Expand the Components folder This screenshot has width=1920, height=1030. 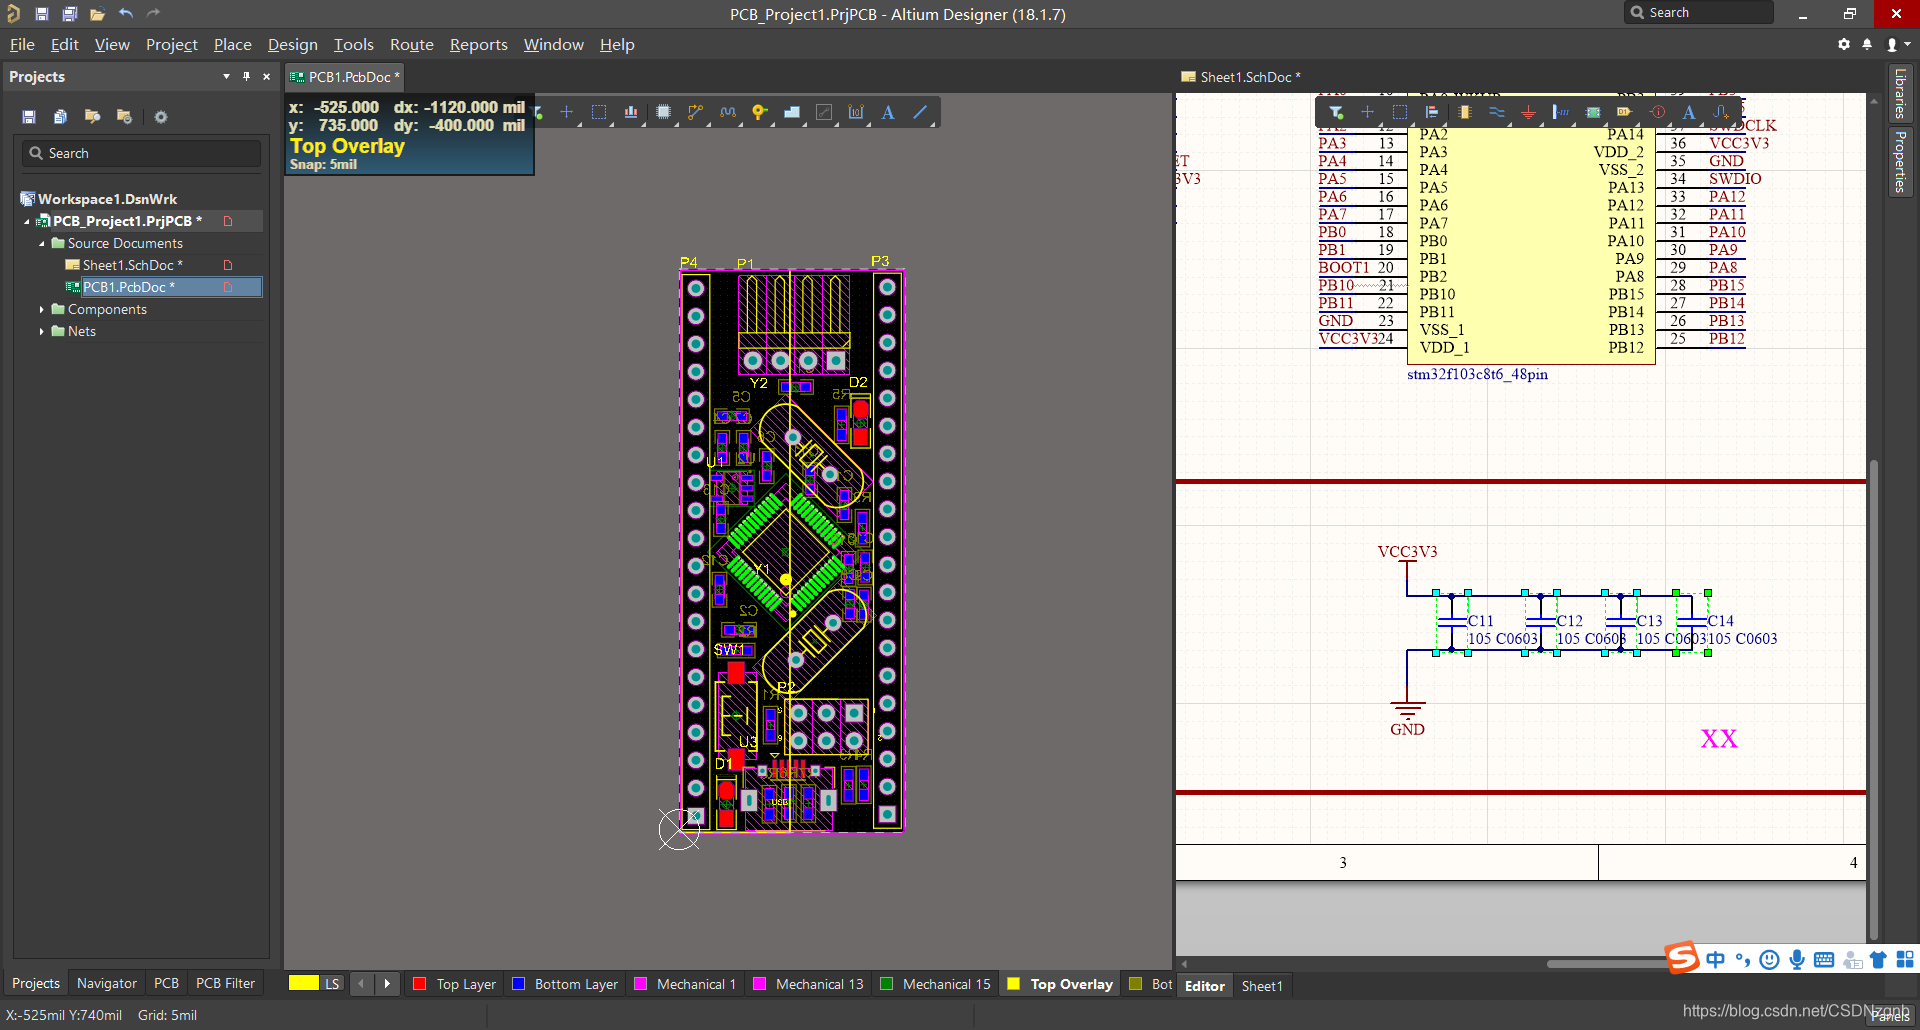click(42, 309)
